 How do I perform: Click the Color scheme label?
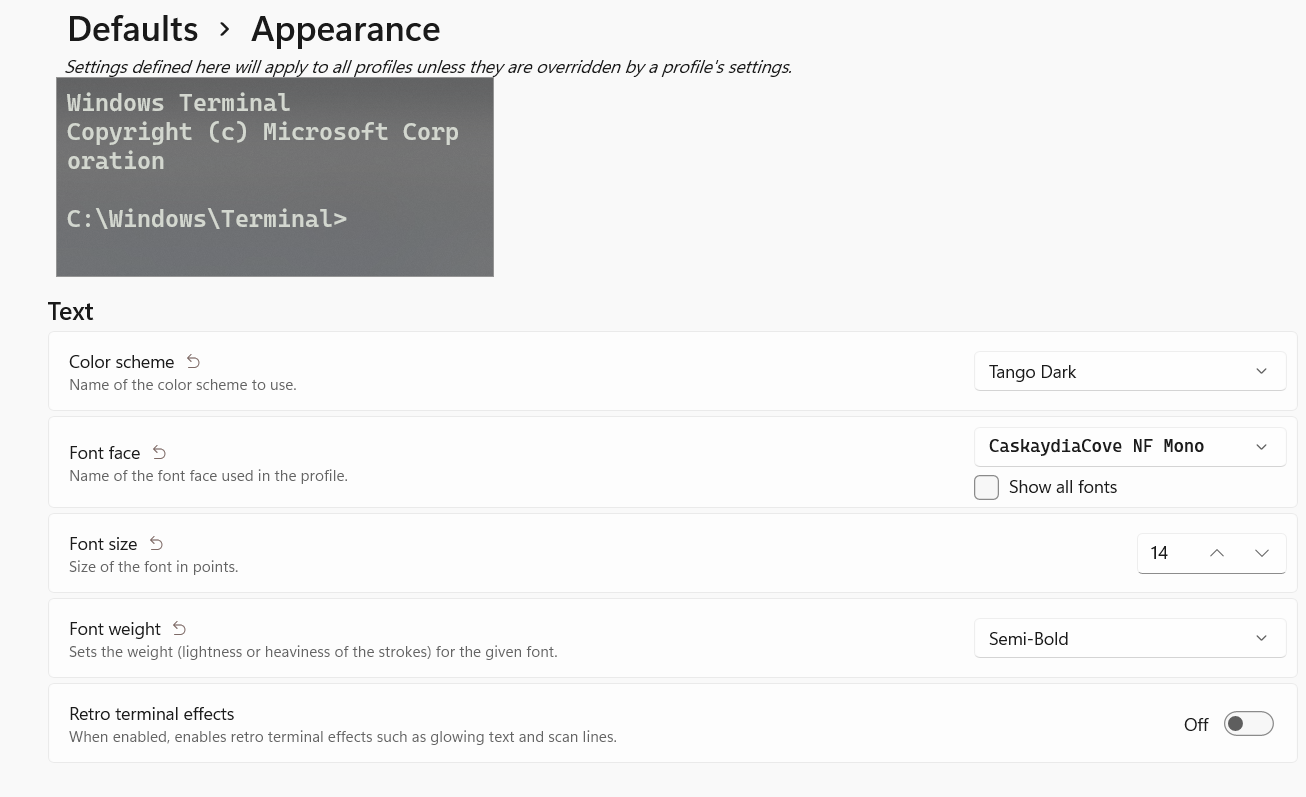[x=121, y=362]
